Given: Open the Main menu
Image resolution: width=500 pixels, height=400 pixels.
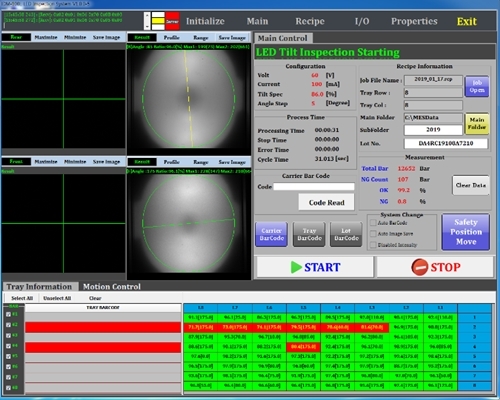Looking at the screenshot, I should [x=257, y=21].
